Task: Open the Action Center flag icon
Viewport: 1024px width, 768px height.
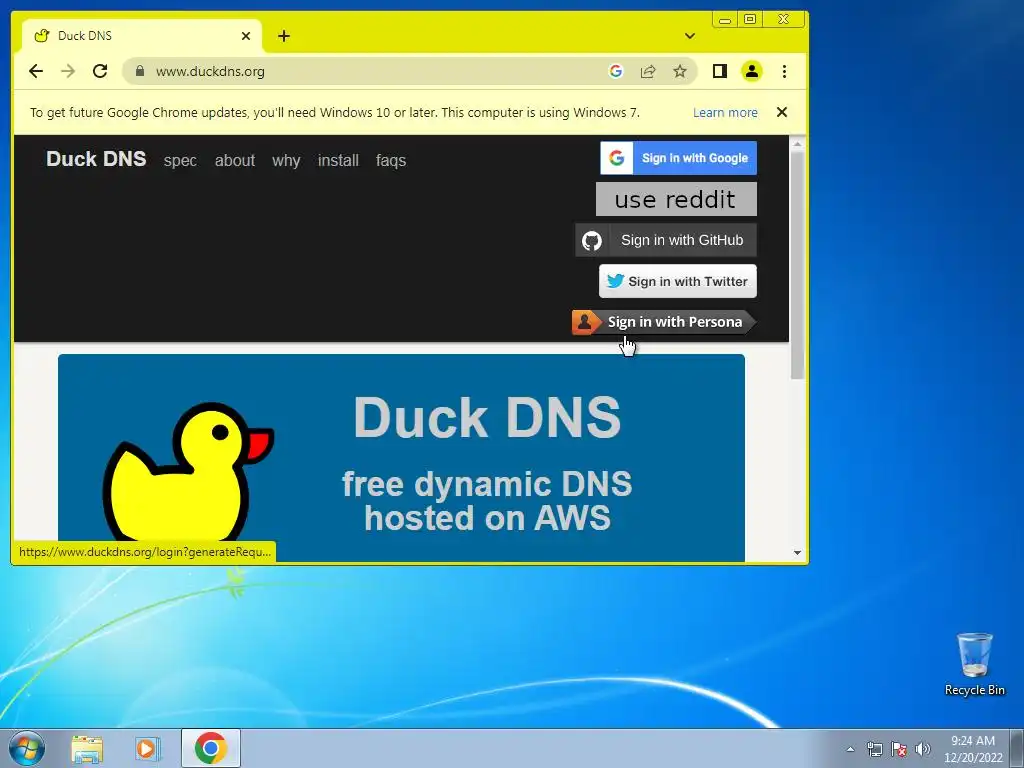Action: (x=899, y=749)
